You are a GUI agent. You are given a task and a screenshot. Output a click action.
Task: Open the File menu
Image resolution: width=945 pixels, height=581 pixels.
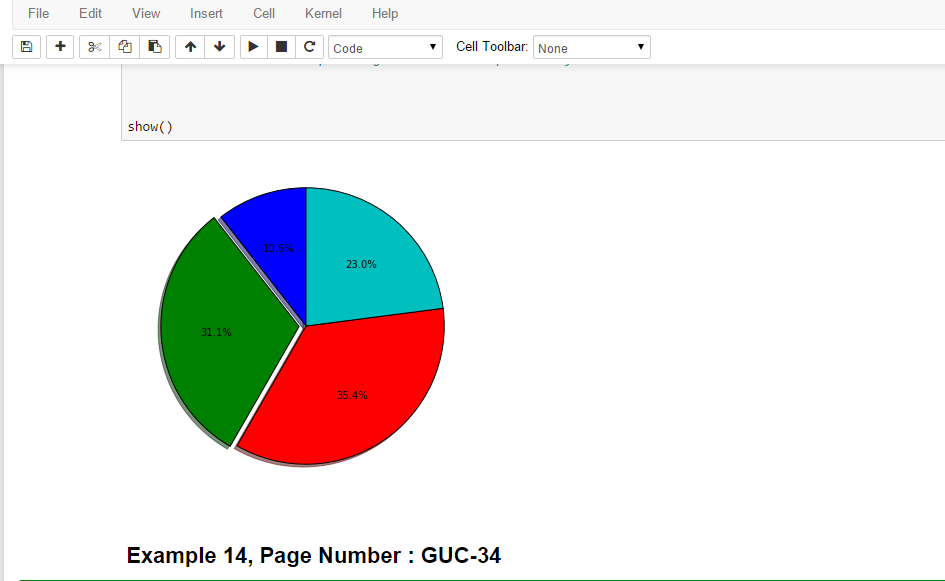pos(38,14)
